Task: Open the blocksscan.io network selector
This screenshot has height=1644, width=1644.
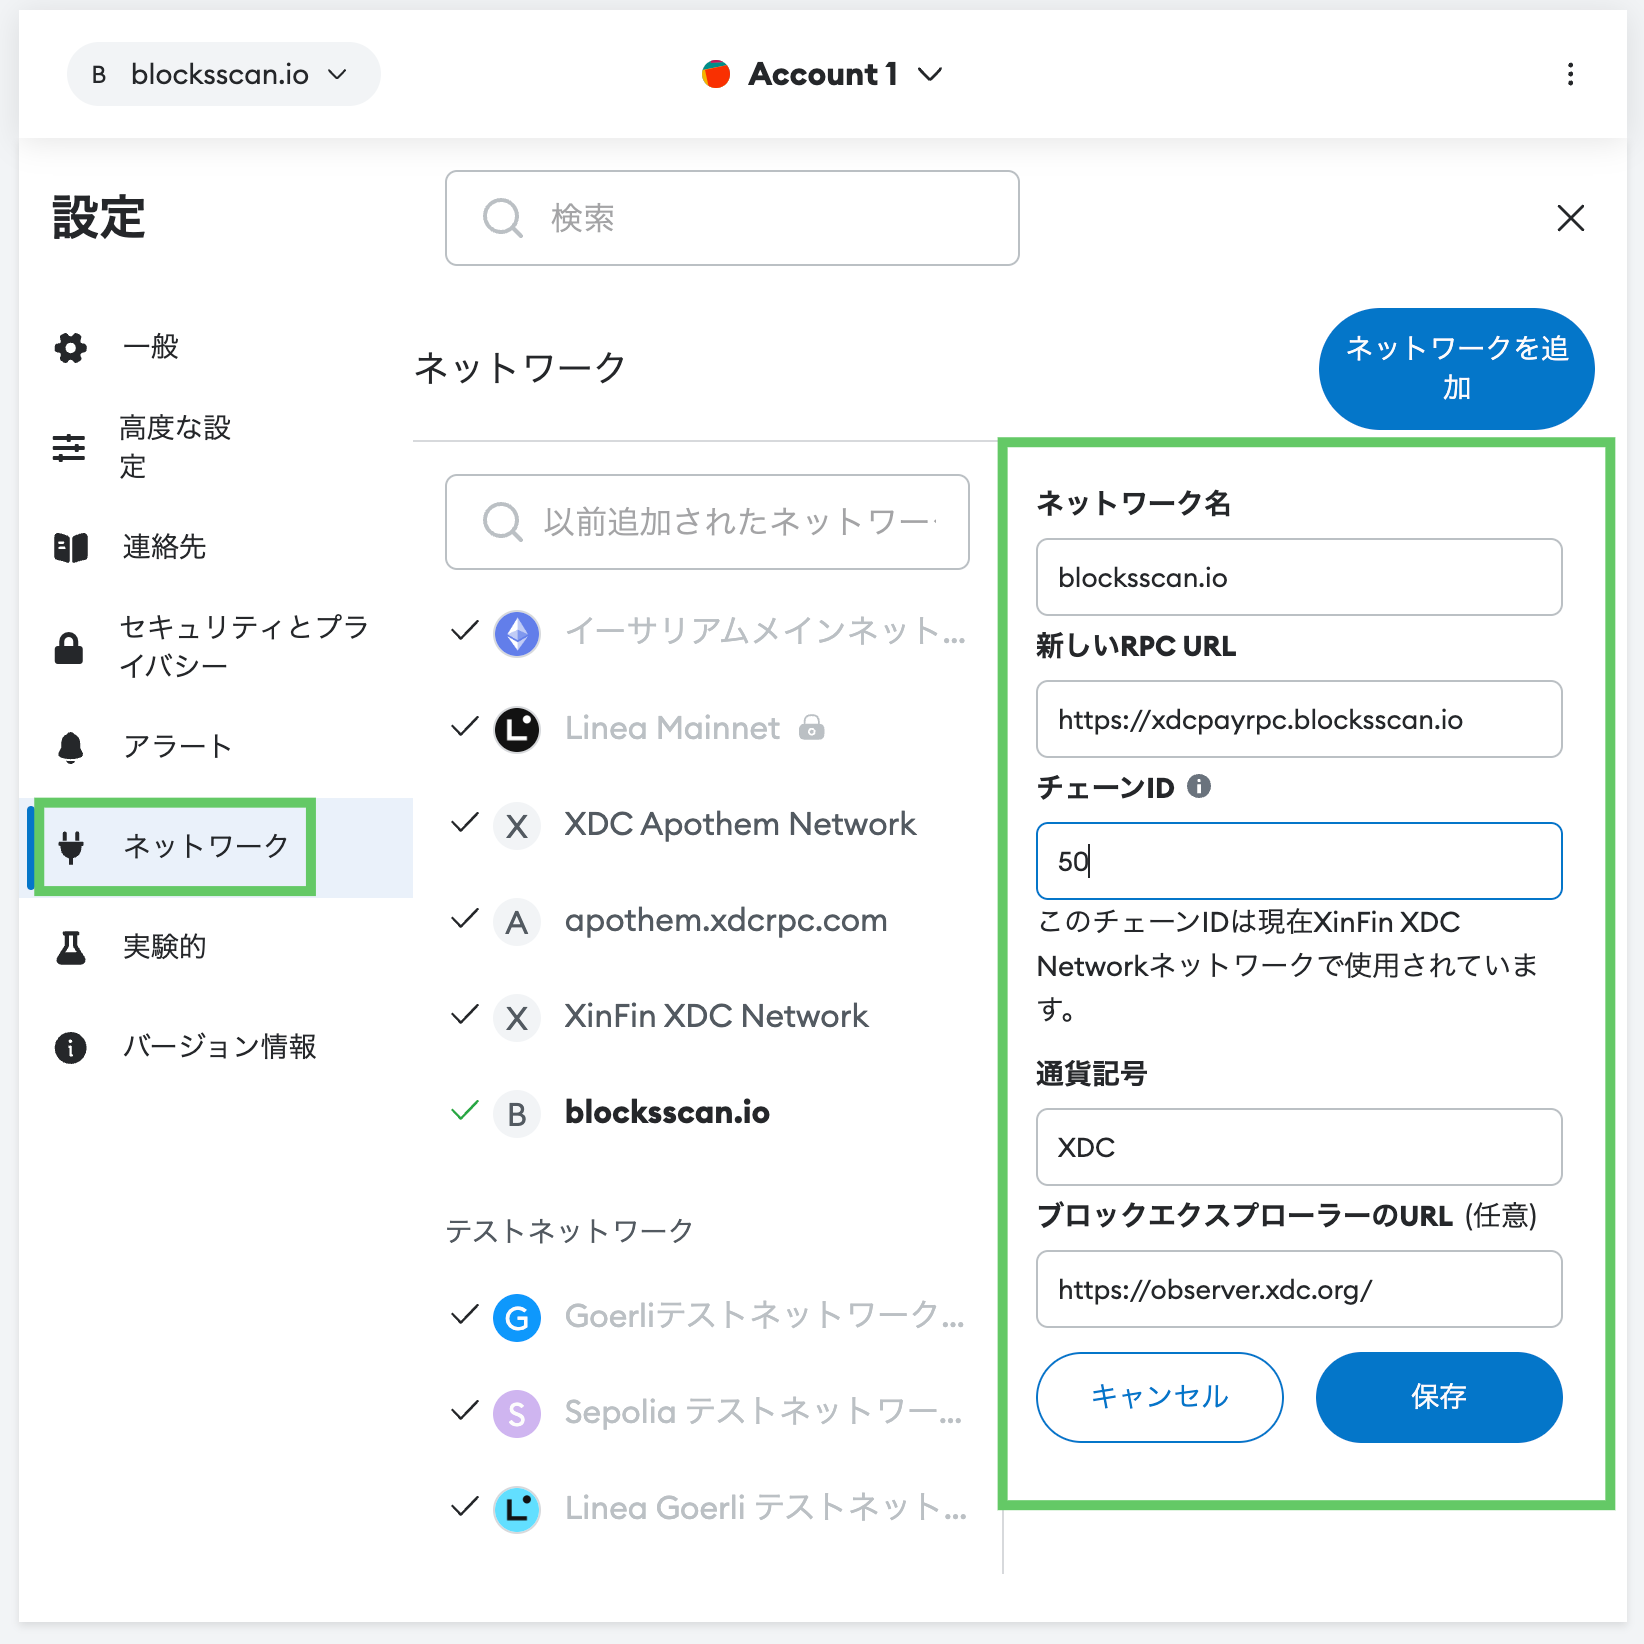Action: [222, 74]
